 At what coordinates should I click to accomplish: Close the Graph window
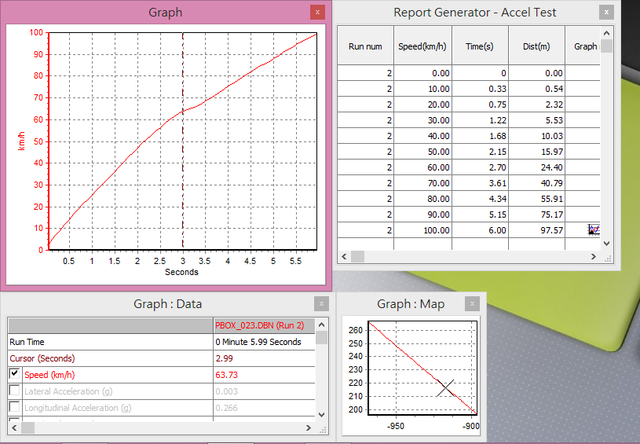pos(317,12)
